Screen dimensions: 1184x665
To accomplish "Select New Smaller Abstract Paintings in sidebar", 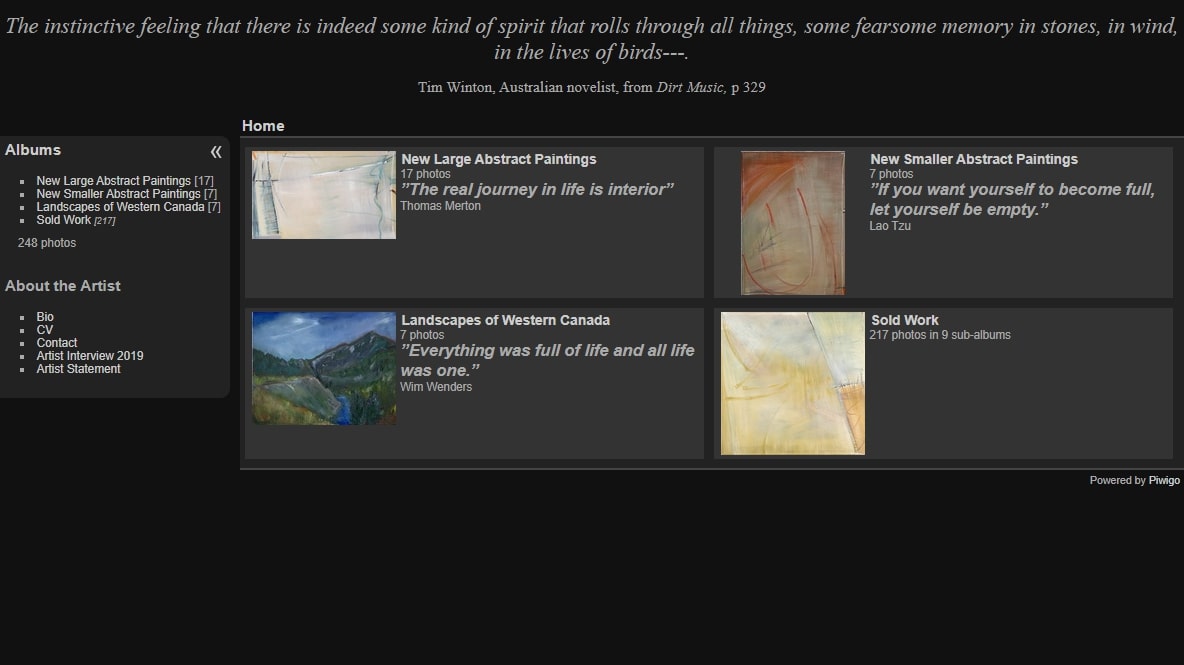I will tap(119, 194).
